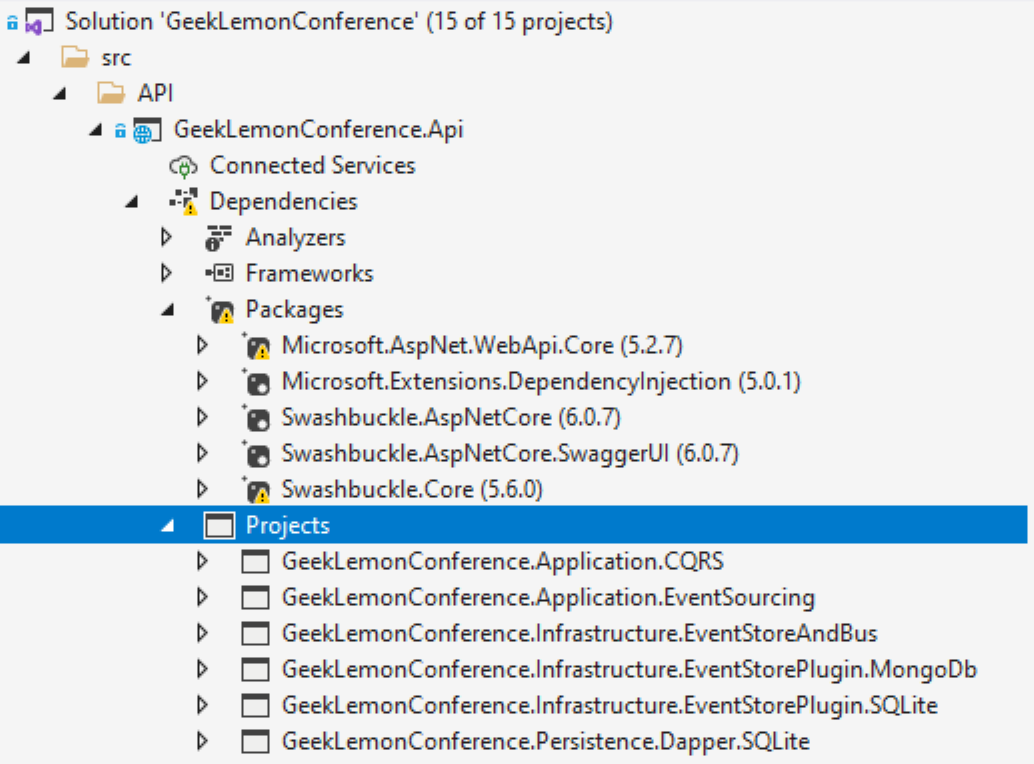Screen dimensions: 1034x764
Task: Click EventStorePlugin.MongoDb project icon
Action: click(255, 670)
